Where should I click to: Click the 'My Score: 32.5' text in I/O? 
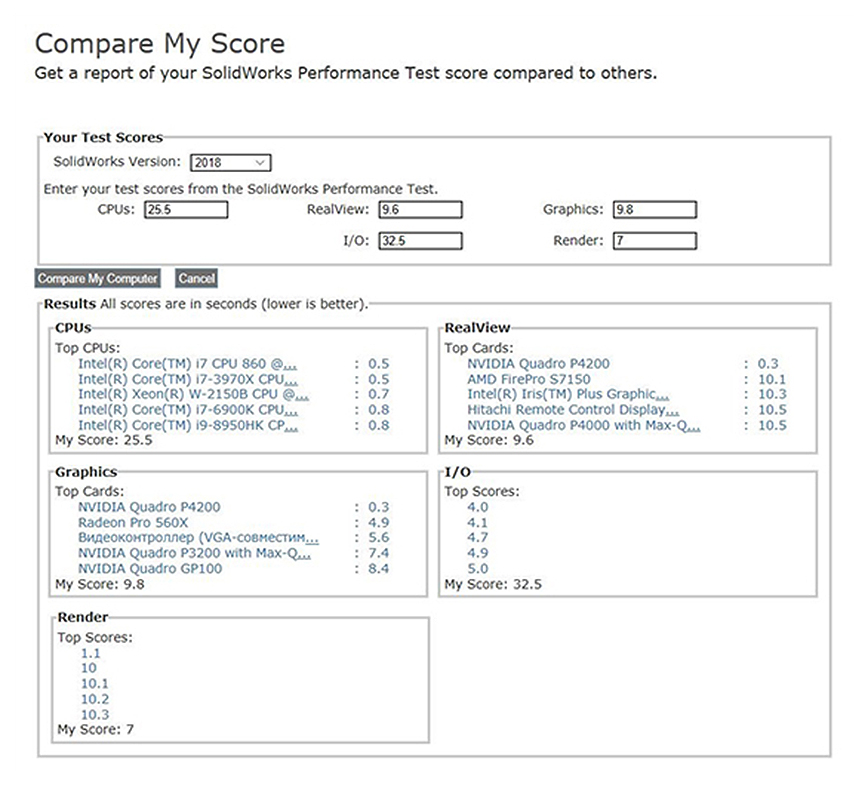(x=493, y=585)
